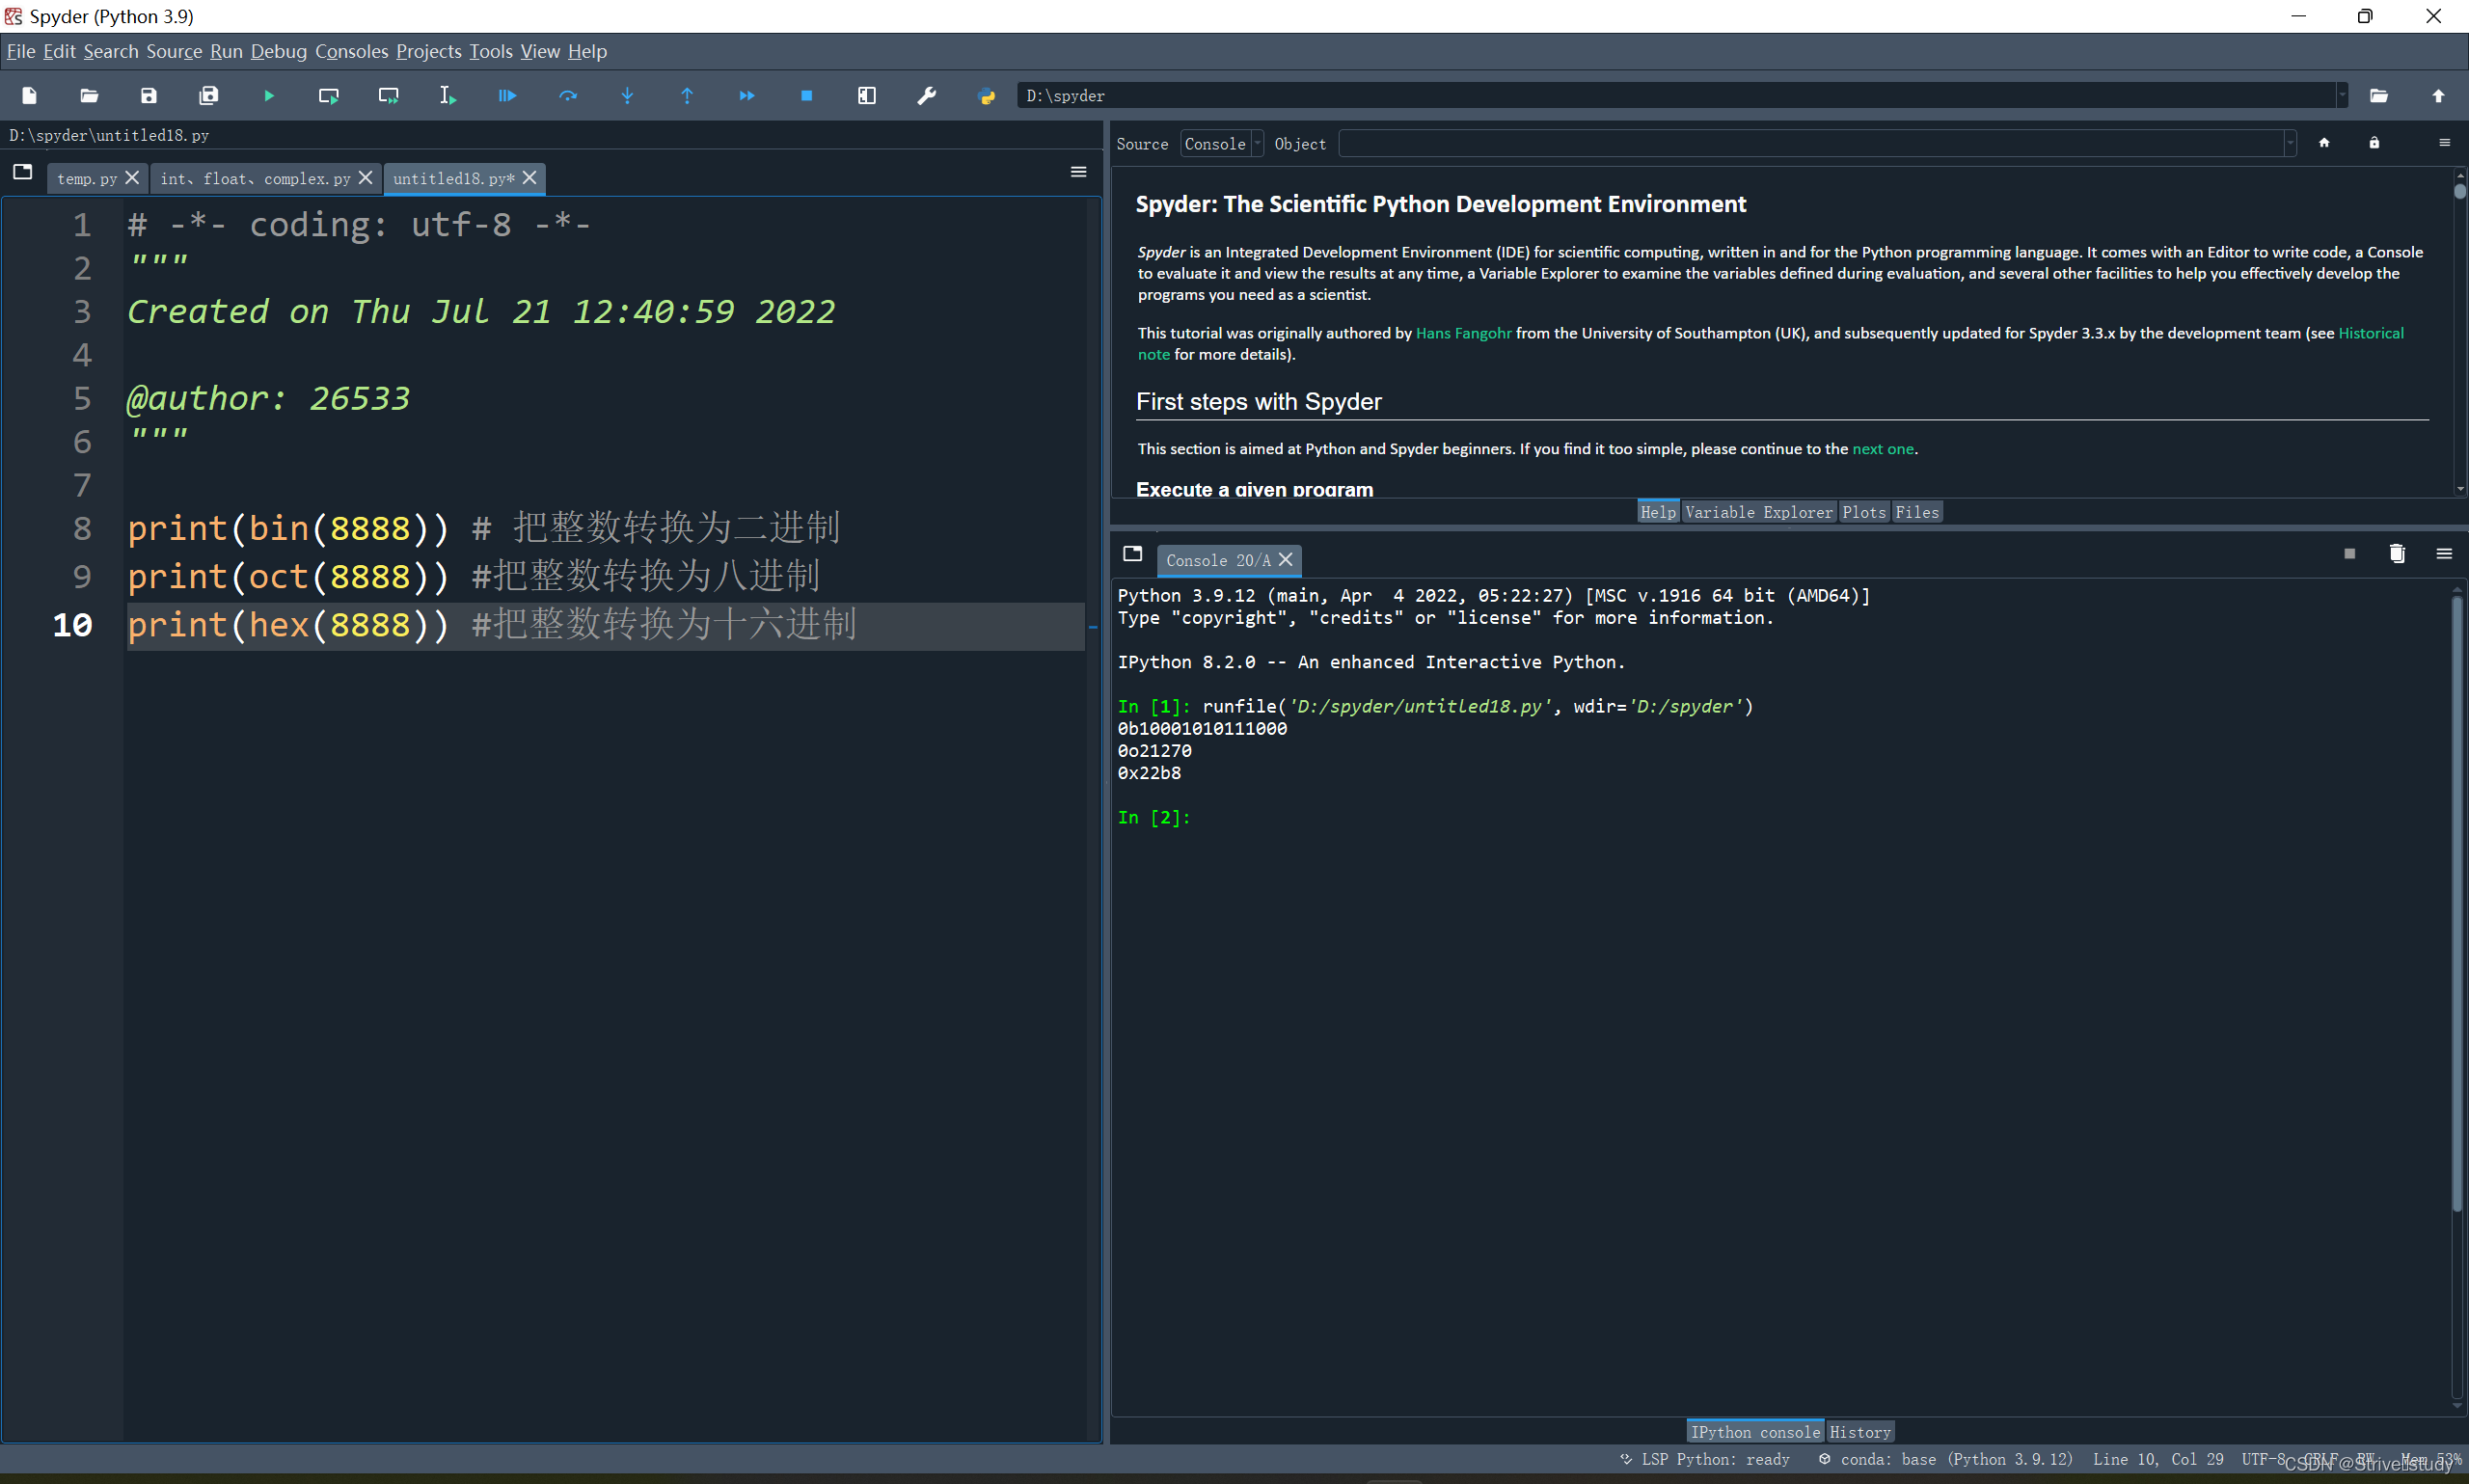Lock the Help pane contents
Viewport: 2469px width, 1484px height.
pyautogui.click(x=2375, y=142)
